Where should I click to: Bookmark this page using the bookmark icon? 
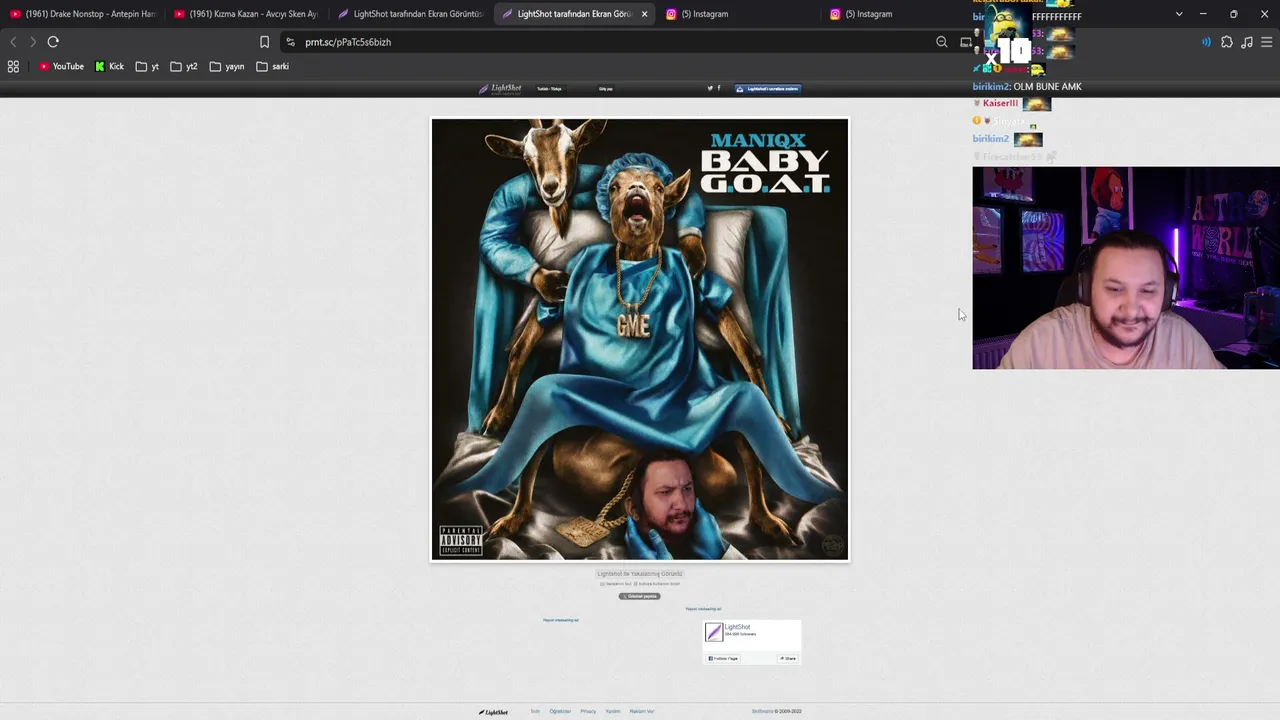(264, 42)
